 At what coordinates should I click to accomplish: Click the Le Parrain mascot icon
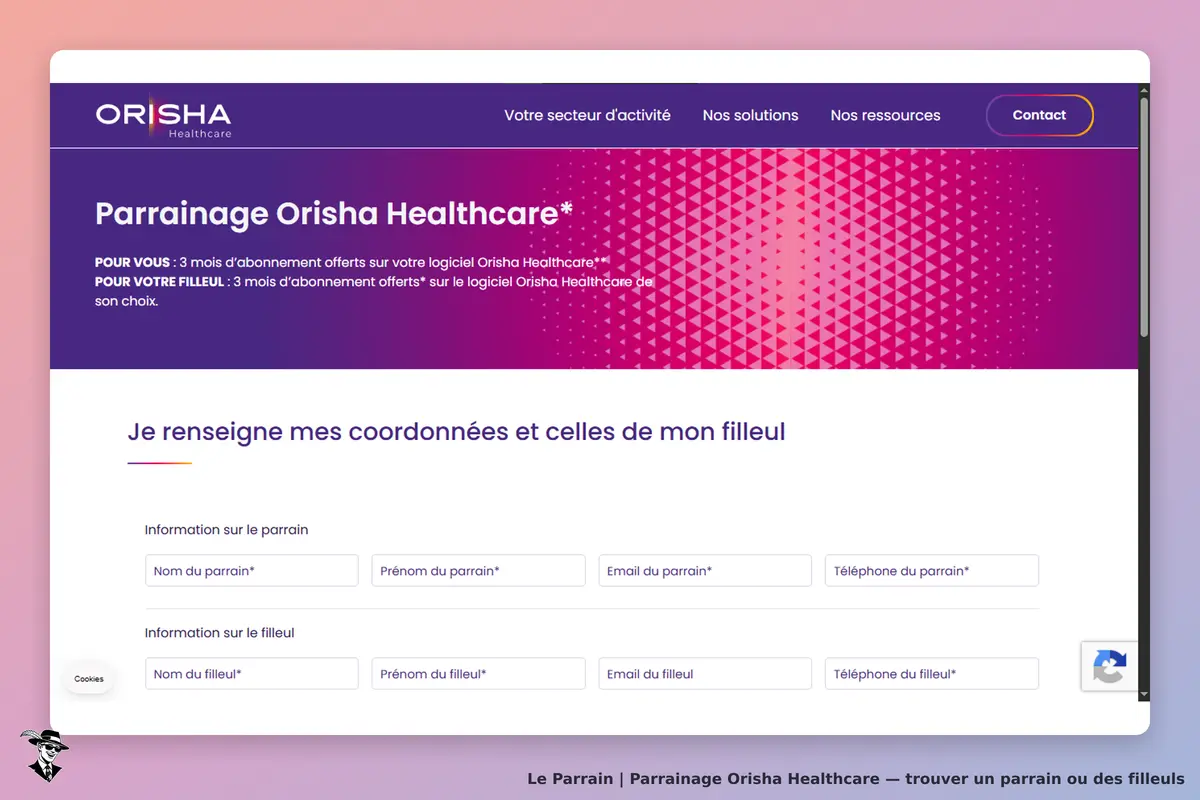[x=44, y=755]
